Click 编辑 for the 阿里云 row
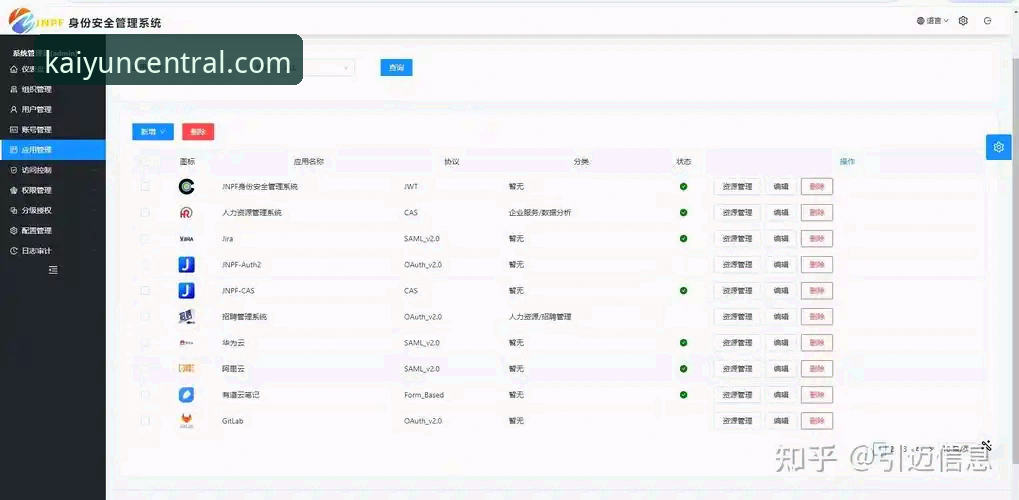This screenshot has height=500, width=1019. (x=780, y=369)
